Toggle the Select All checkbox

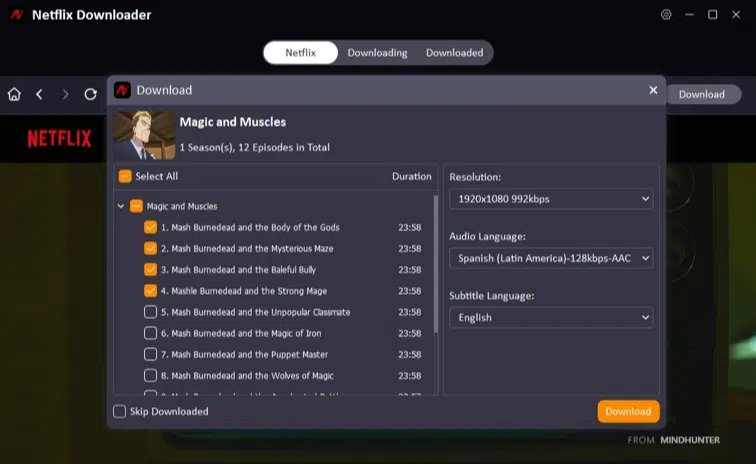125,177
